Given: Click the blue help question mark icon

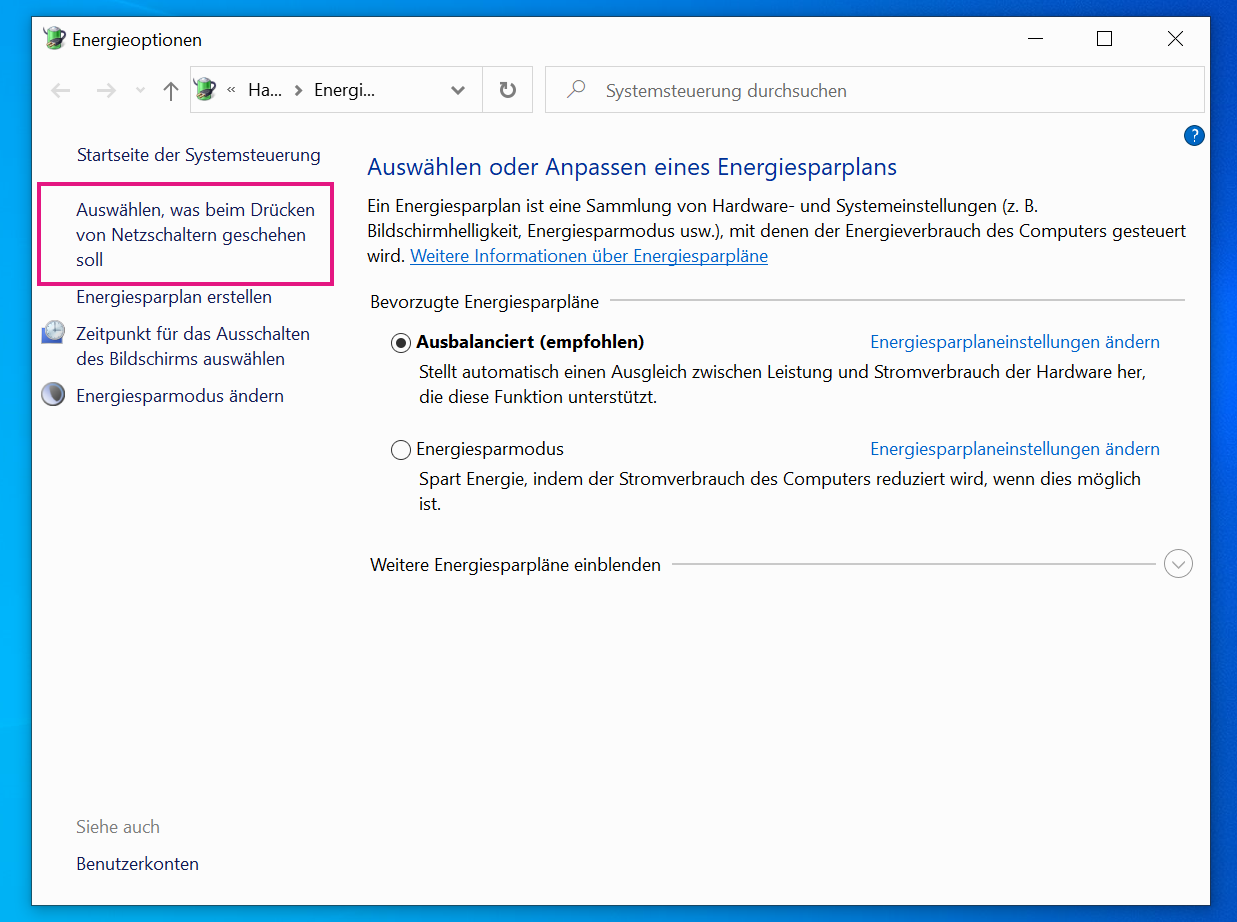Looking at the screenshot, I should pyautogui.click(x=1193, y=136).
